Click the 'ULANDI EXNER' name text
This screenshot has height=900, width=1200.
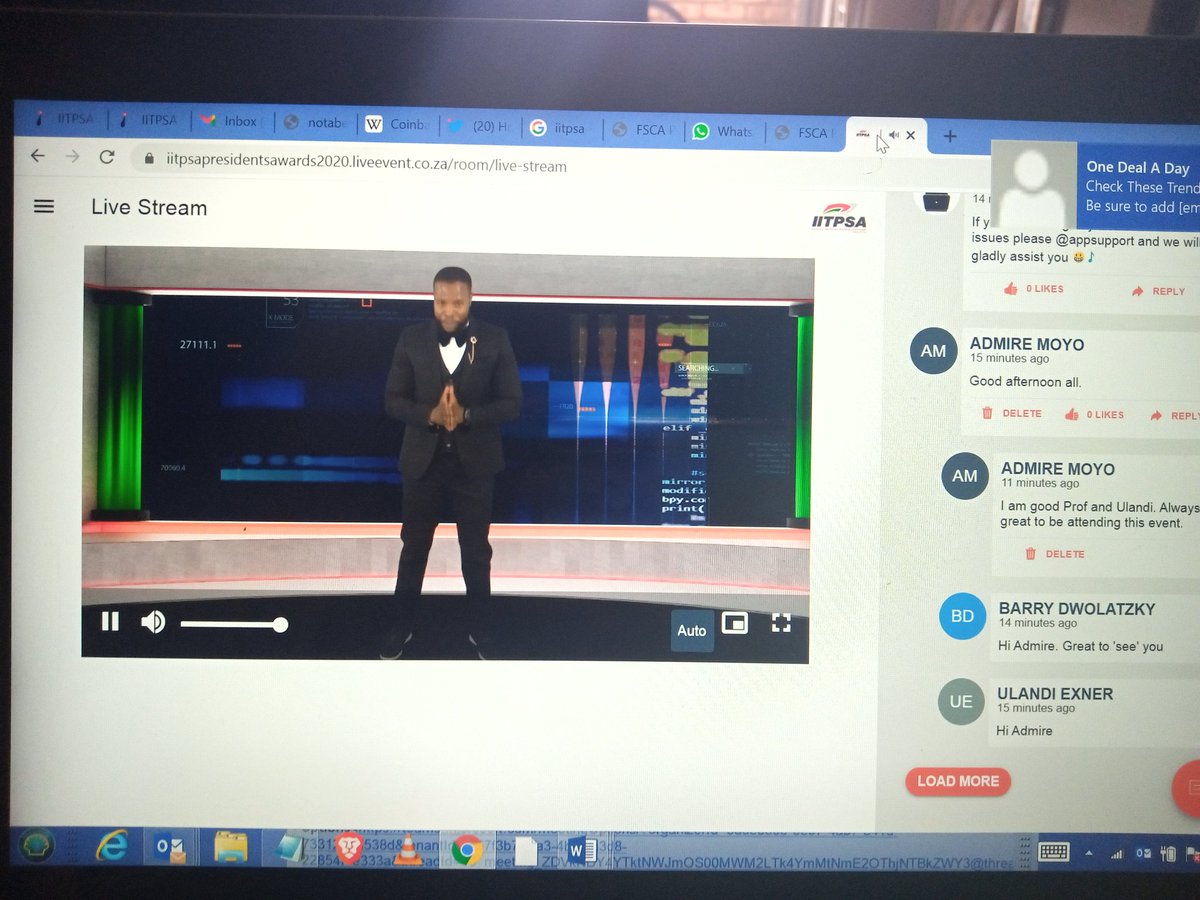point(1055,693)
